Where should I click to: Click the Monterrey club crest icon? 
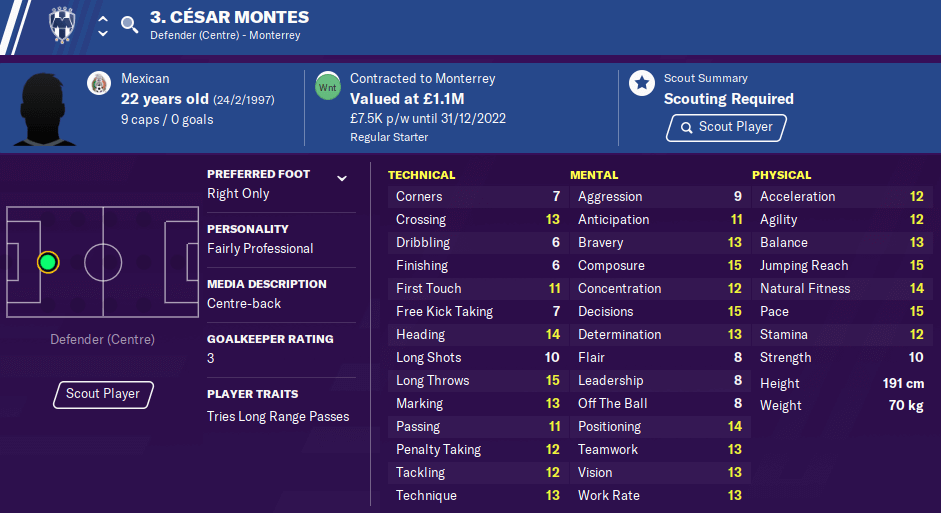(x=62, y=25)
